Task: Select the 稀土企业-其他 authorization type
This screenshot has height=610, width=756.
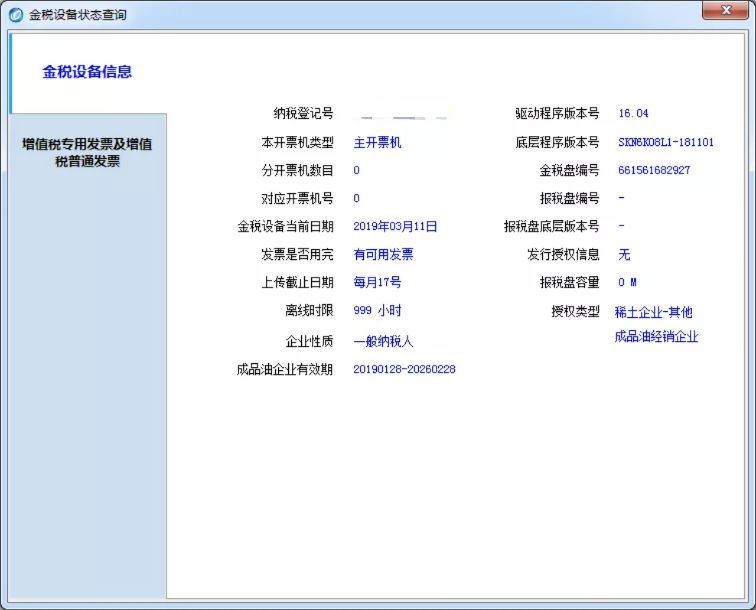Action: (653, 312)
